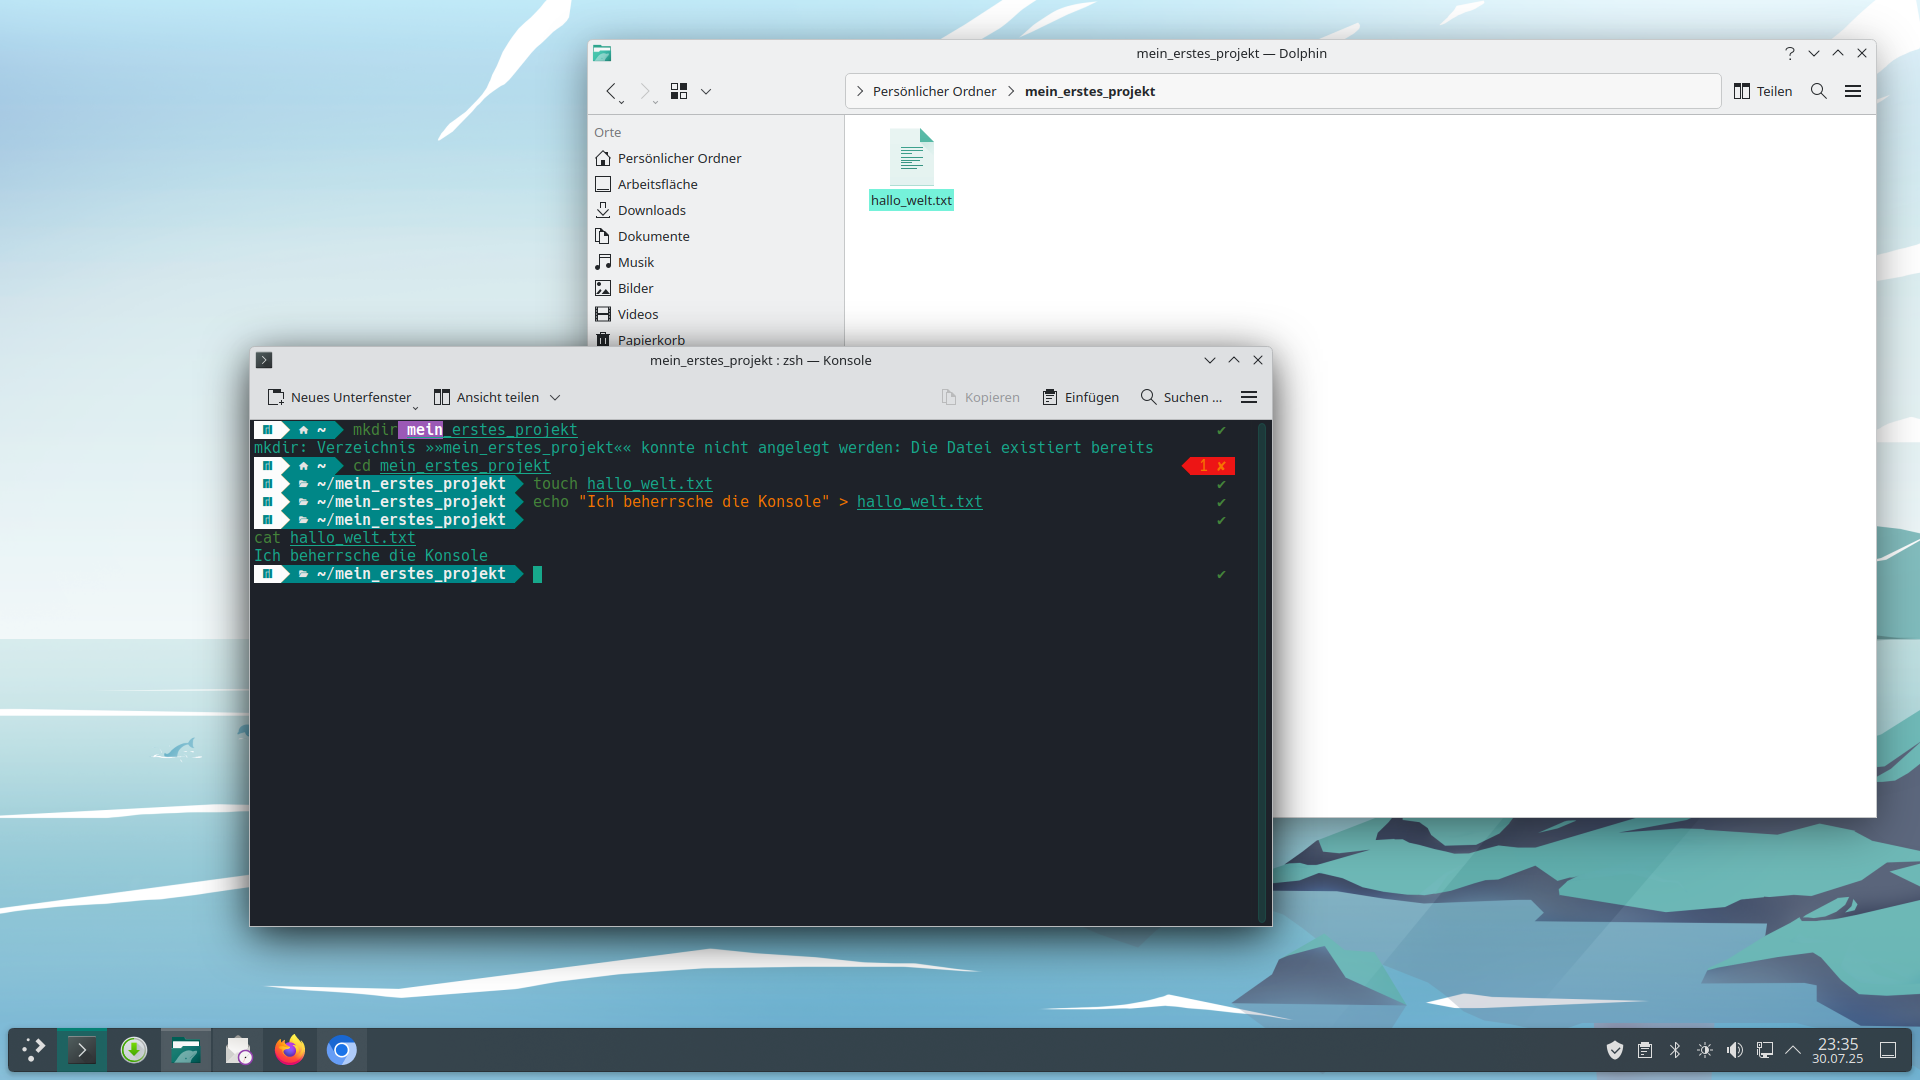
Task: Click Konsole terminal scrollbar
Action: (1262, 672)
